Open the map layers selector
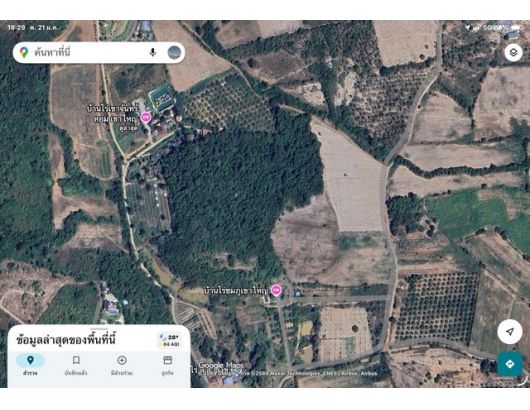This screenshot has height=410, width=530. 513,52
